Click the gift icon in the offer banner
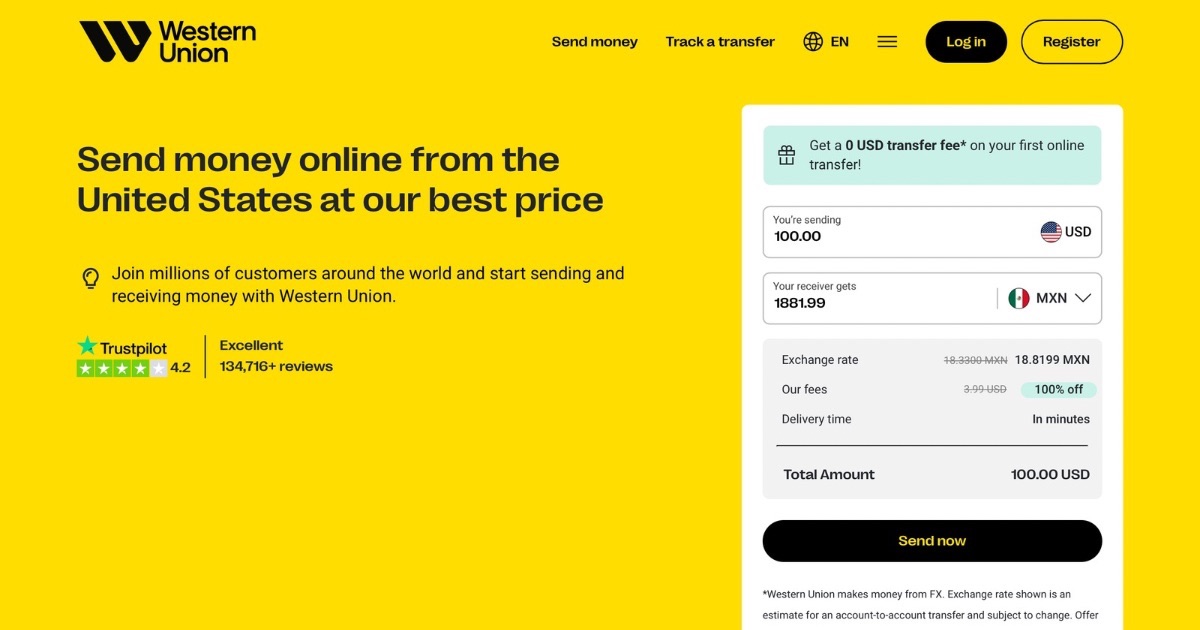Screen dimensions: 1200x630 point(787,154)
